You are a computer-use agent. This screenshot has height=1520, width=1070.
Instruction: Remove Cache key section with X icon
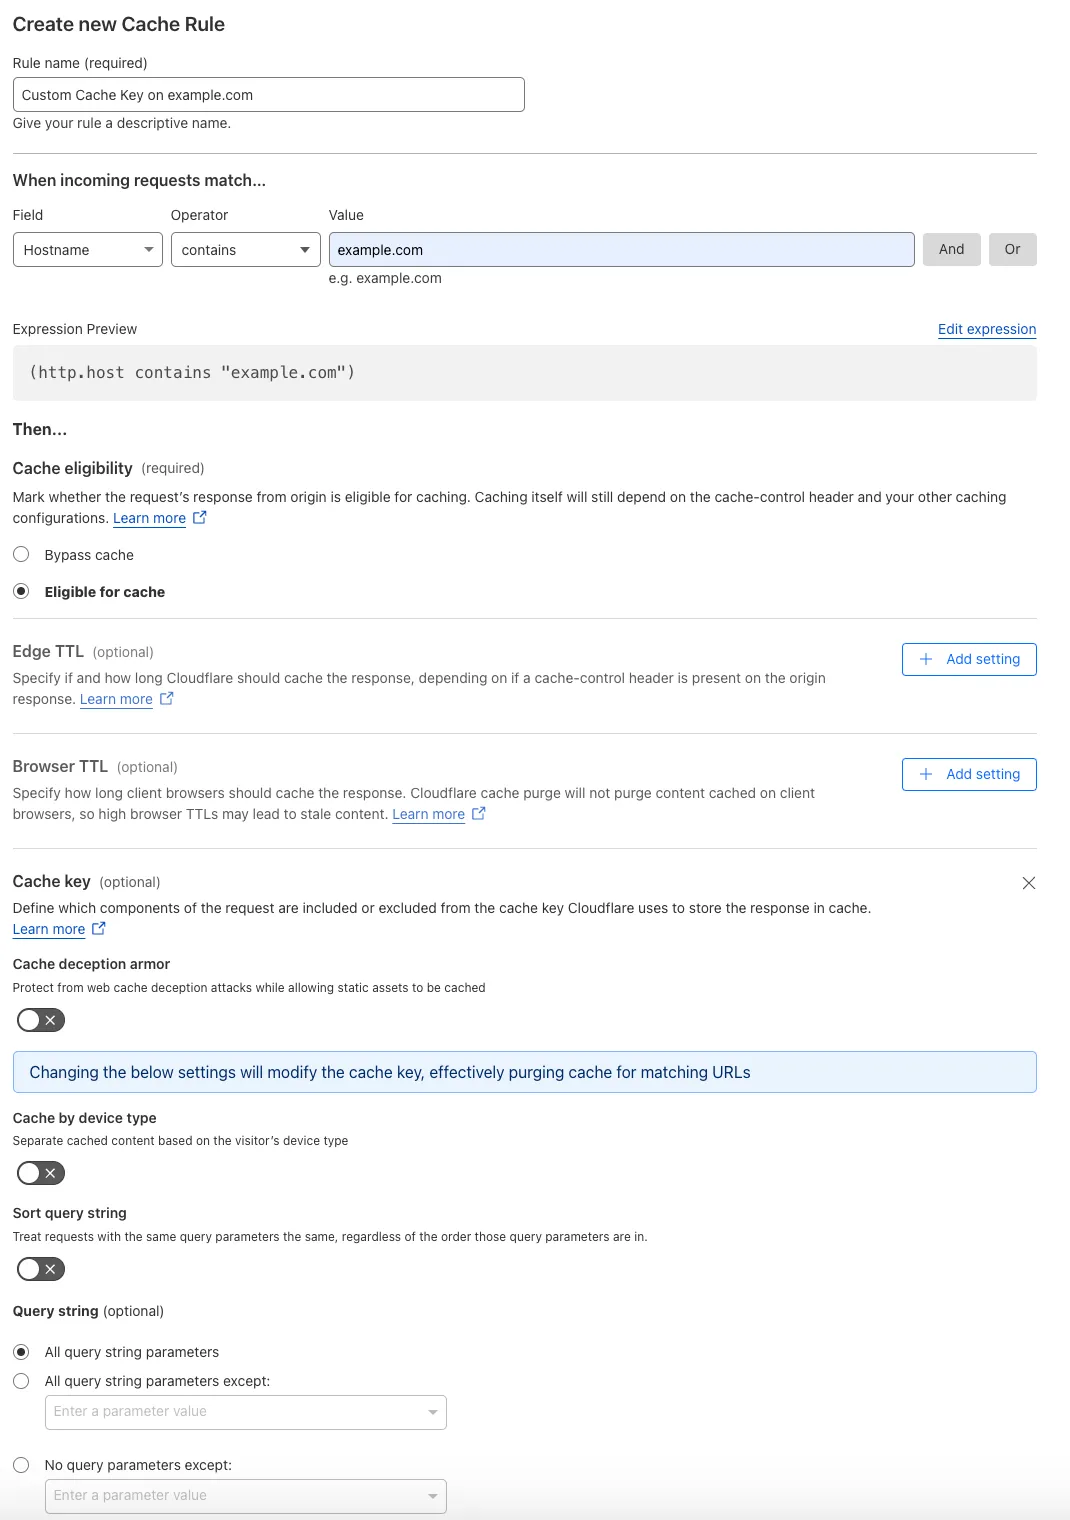click(1028, 883)
